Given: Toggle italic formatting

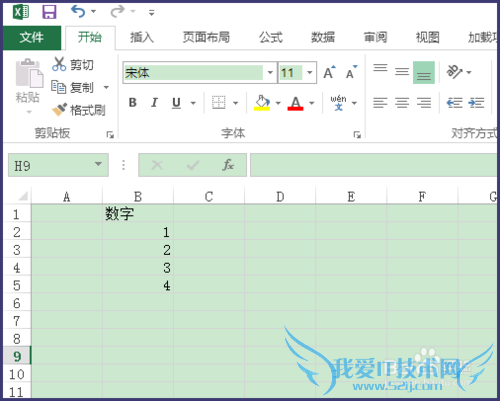Looking at the screenshot, I should [154, 103].
